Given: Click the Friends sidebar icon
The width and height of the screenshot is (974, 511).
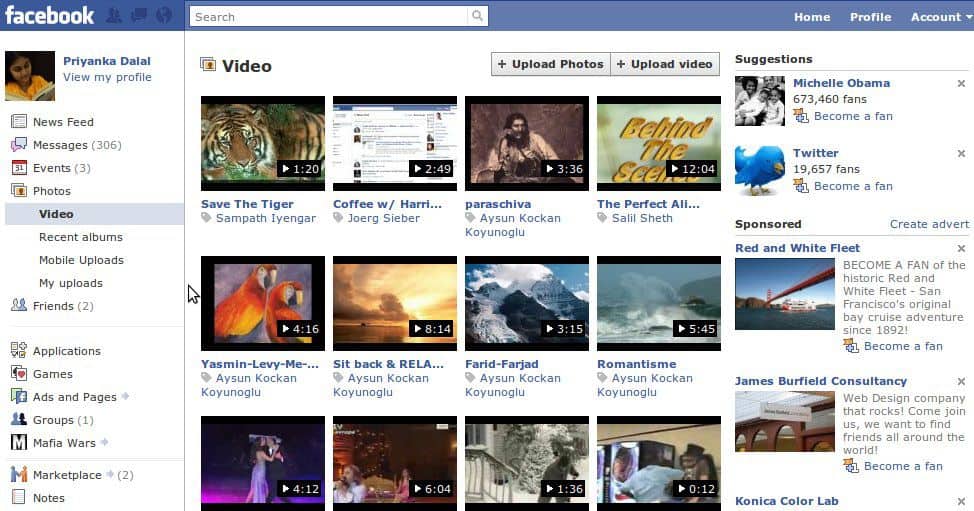Looking at the screenshot, I should point(19,305).
